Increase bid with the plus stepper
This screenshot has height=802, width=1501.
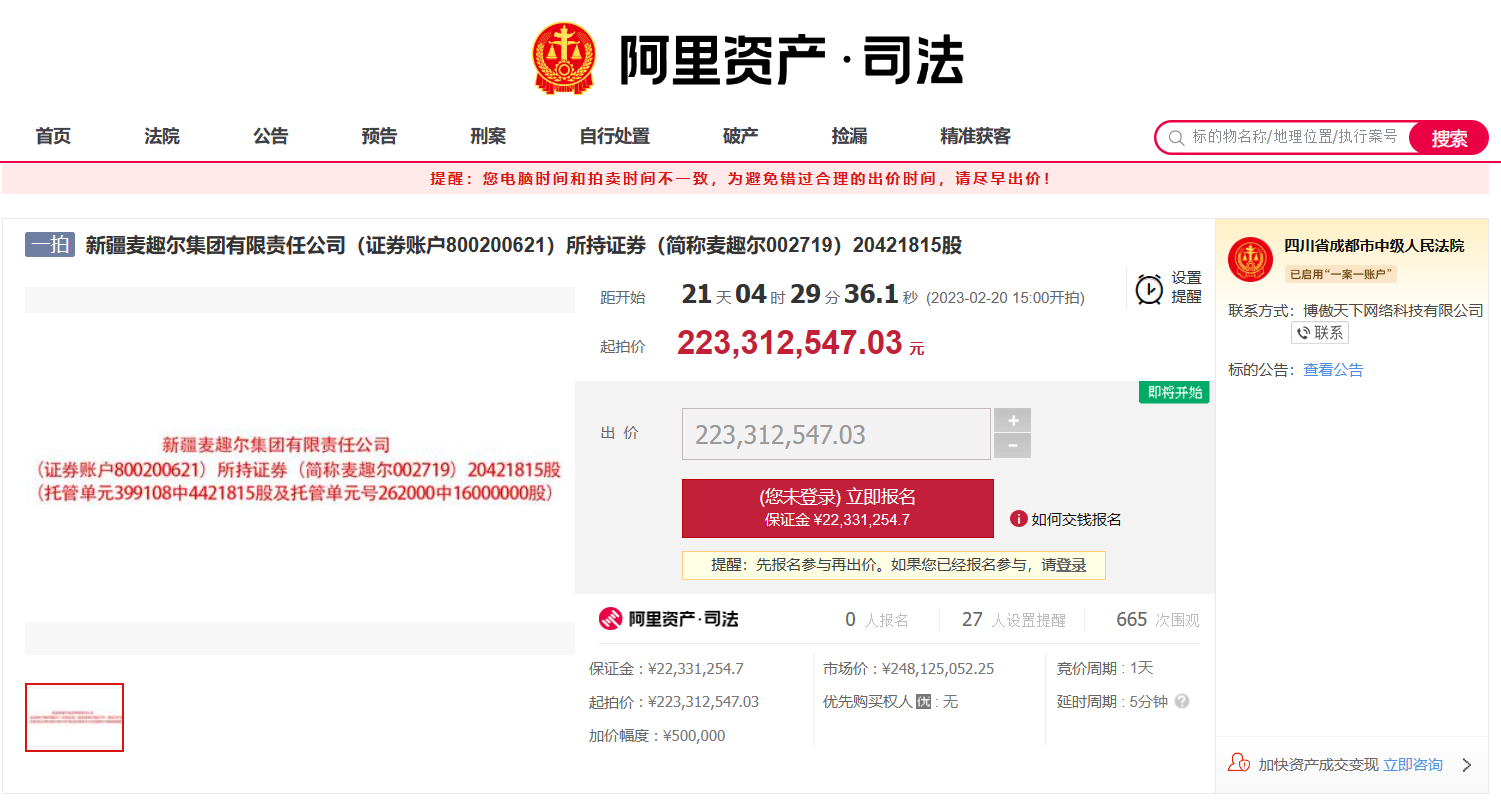tap(1012, 421)
